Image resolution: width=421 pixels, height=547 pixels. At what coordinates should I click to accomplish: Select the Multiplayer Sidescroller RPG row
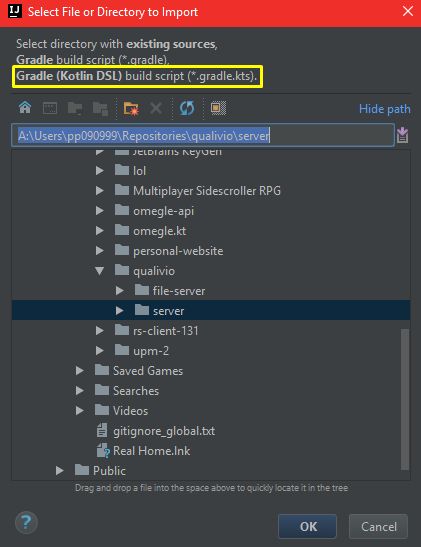point(211,190)
